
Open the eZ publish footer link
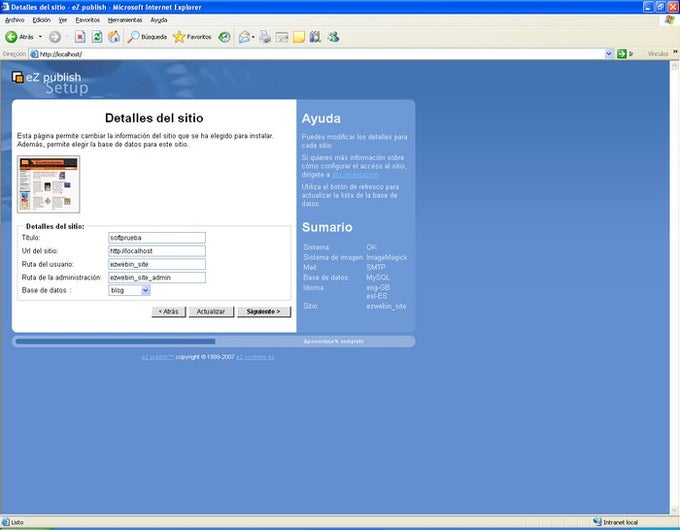click(157, 357)
